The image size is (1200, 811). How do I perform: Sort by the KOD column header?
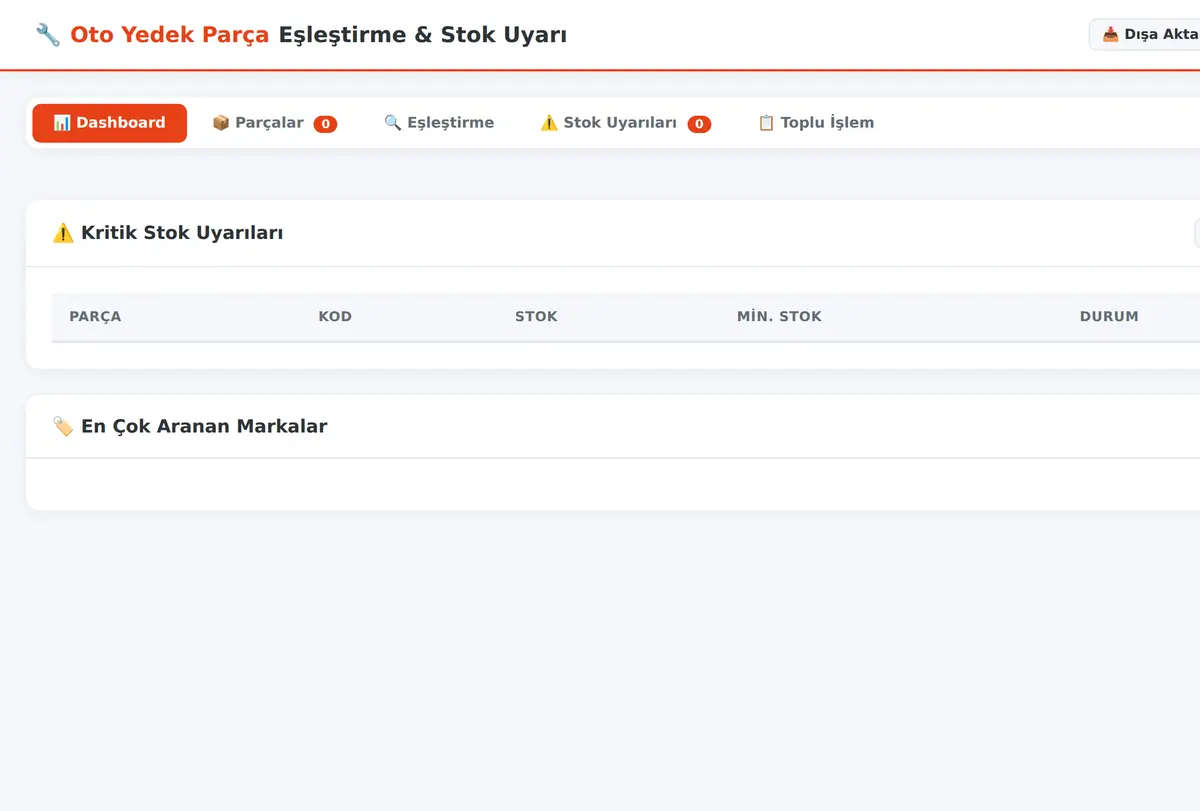coord(335,316)
